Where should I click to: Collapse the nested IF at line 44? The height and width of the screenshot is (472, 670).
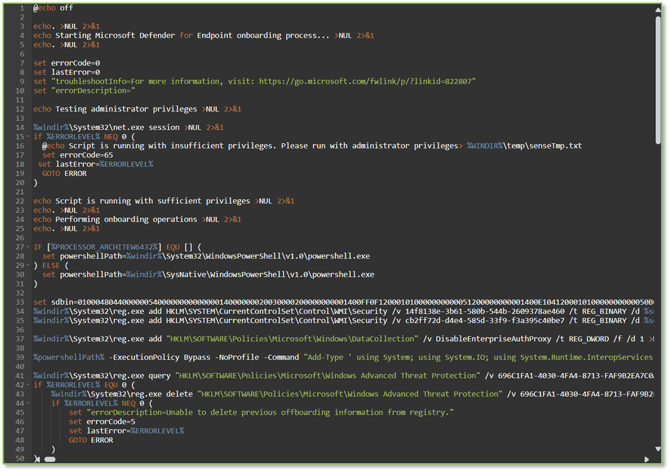(x=28, y=402)
